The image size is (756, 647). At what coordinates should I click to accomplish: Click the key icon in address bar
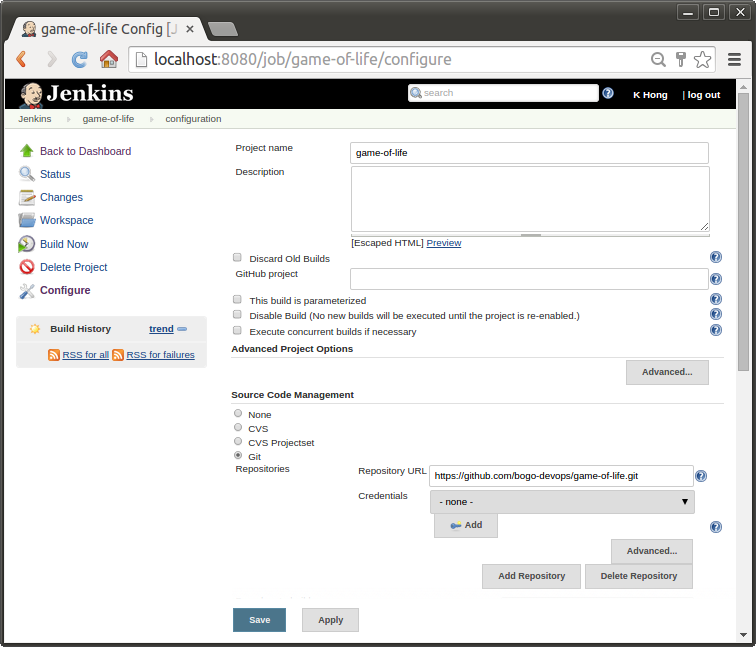(x=681, y=59)
